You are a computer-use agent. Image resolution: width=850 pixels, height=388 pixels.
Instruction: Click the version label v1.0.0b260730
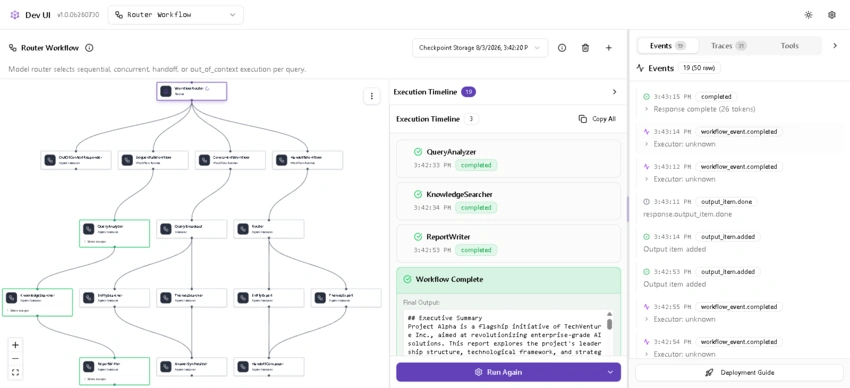tap(78, 15)
